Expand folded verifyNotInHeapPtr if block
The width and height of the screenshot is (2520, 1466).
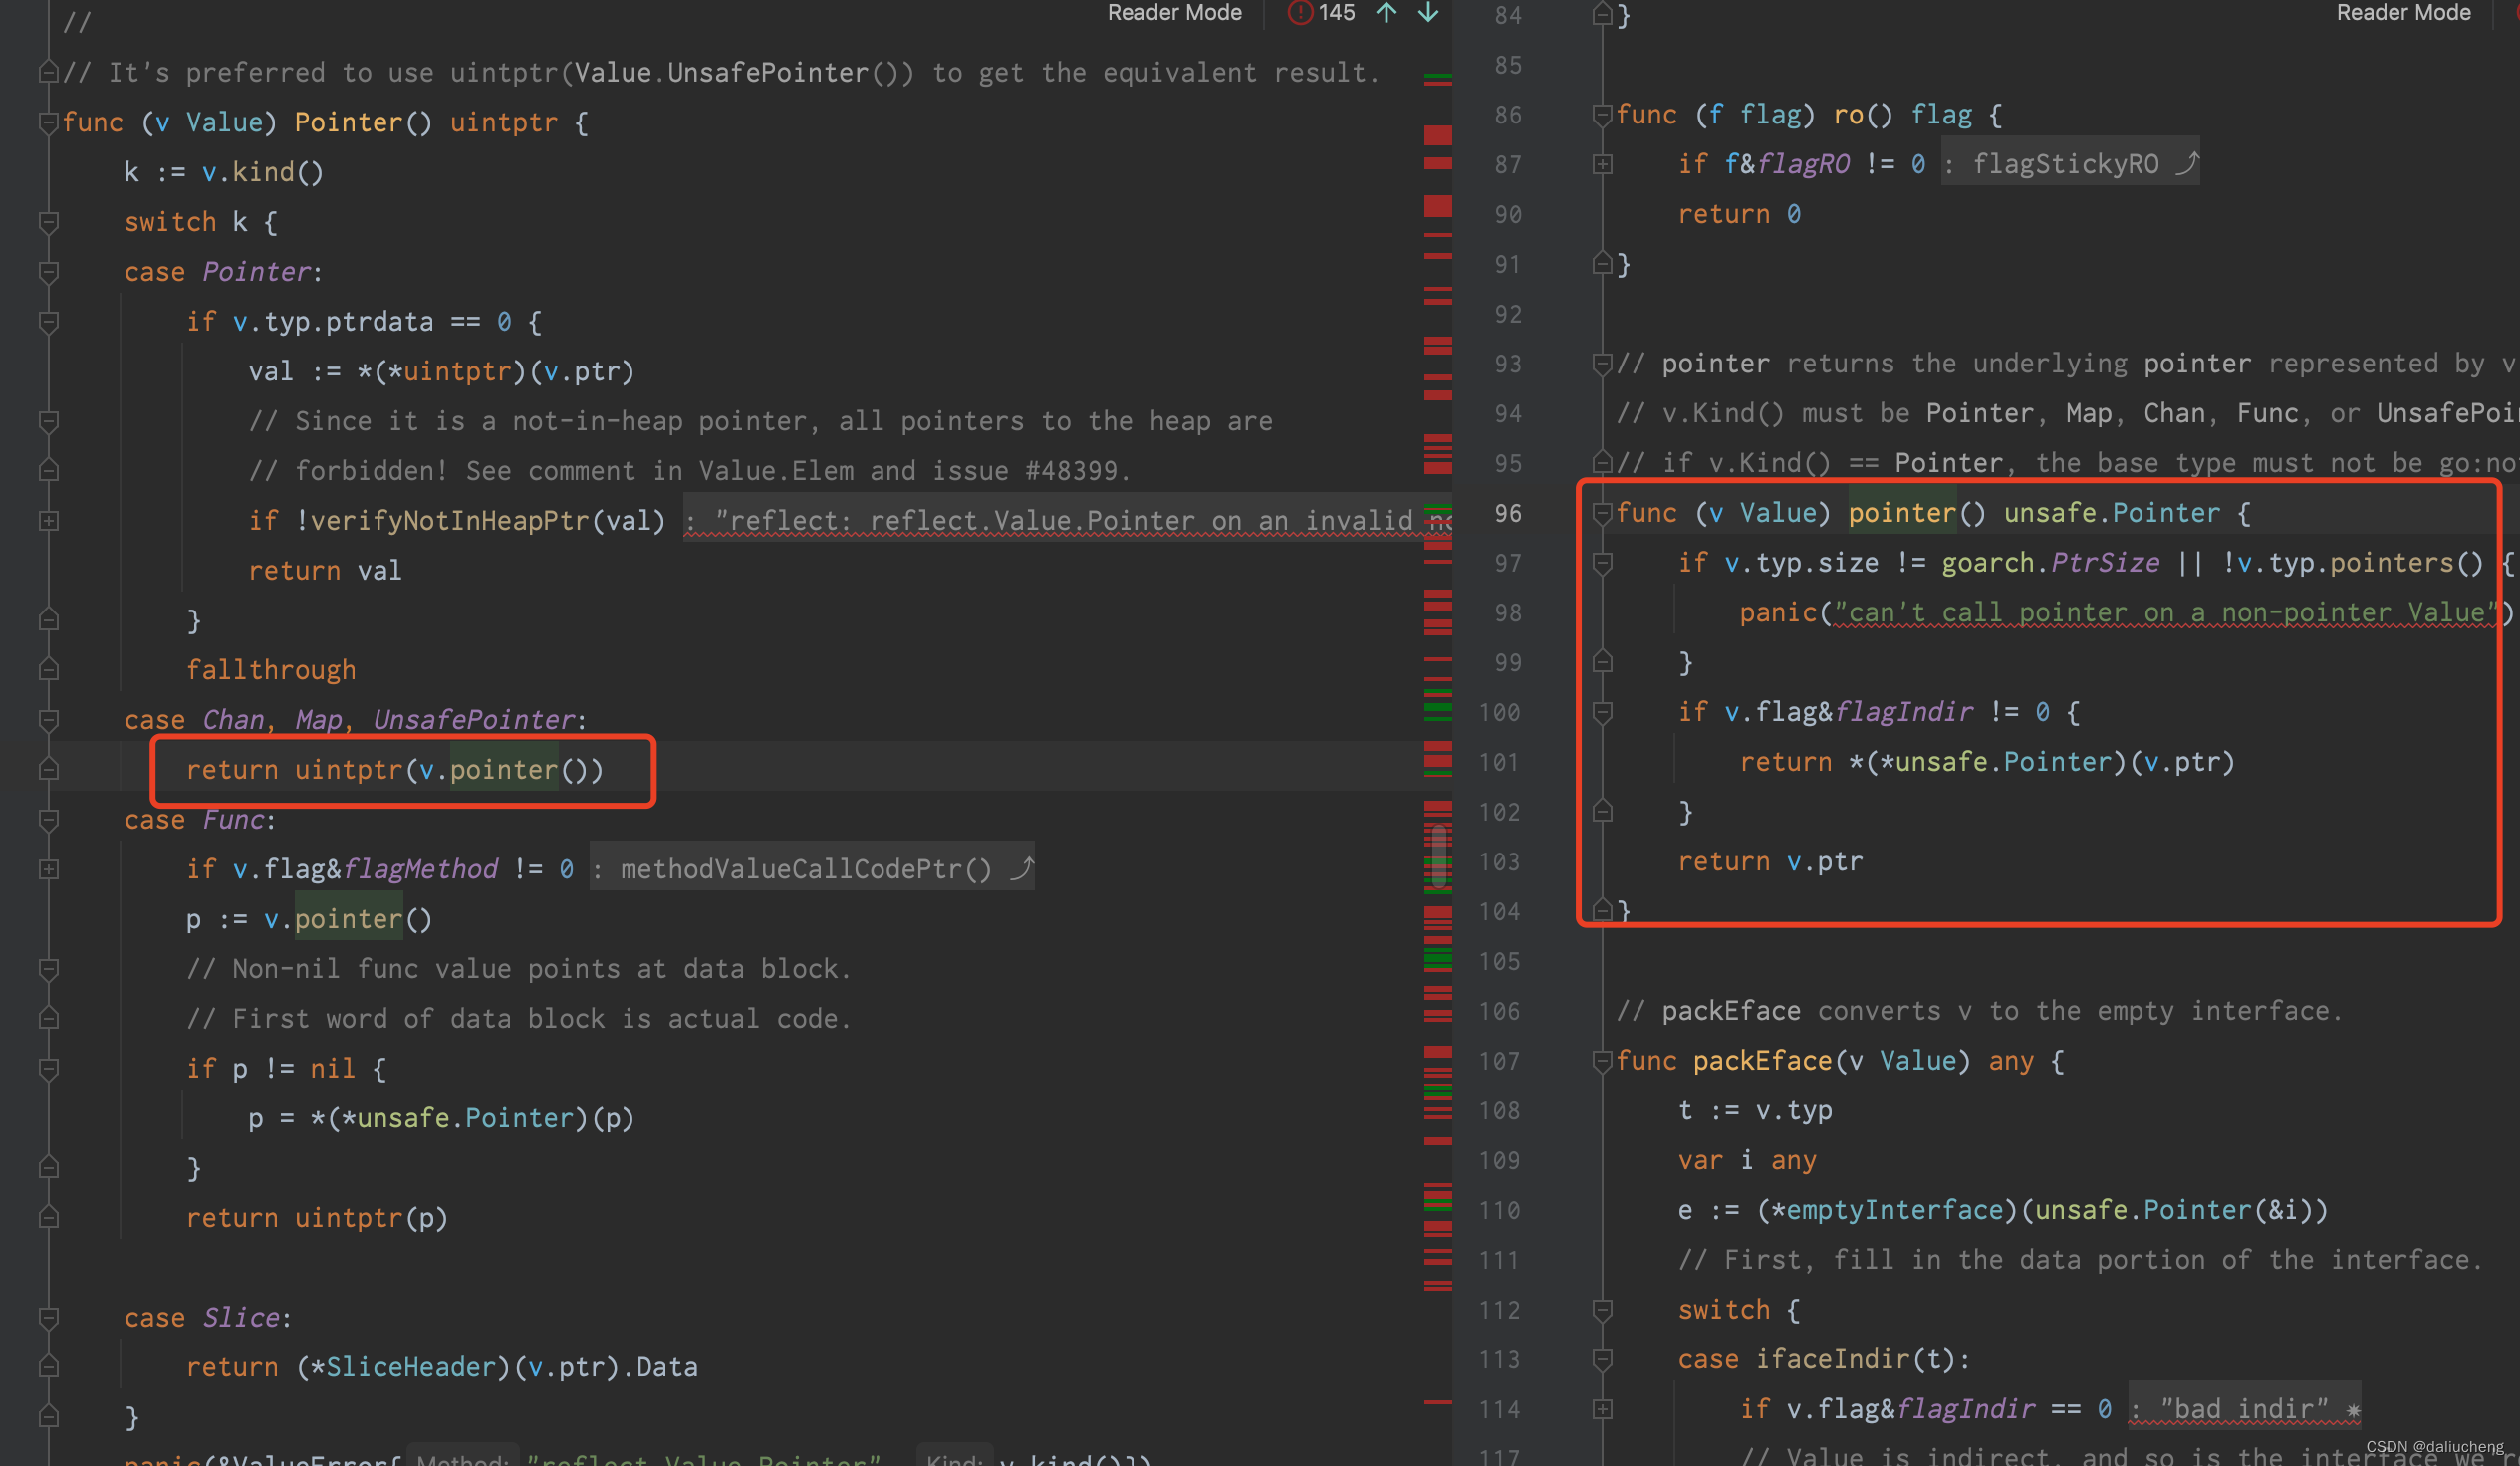48,521
